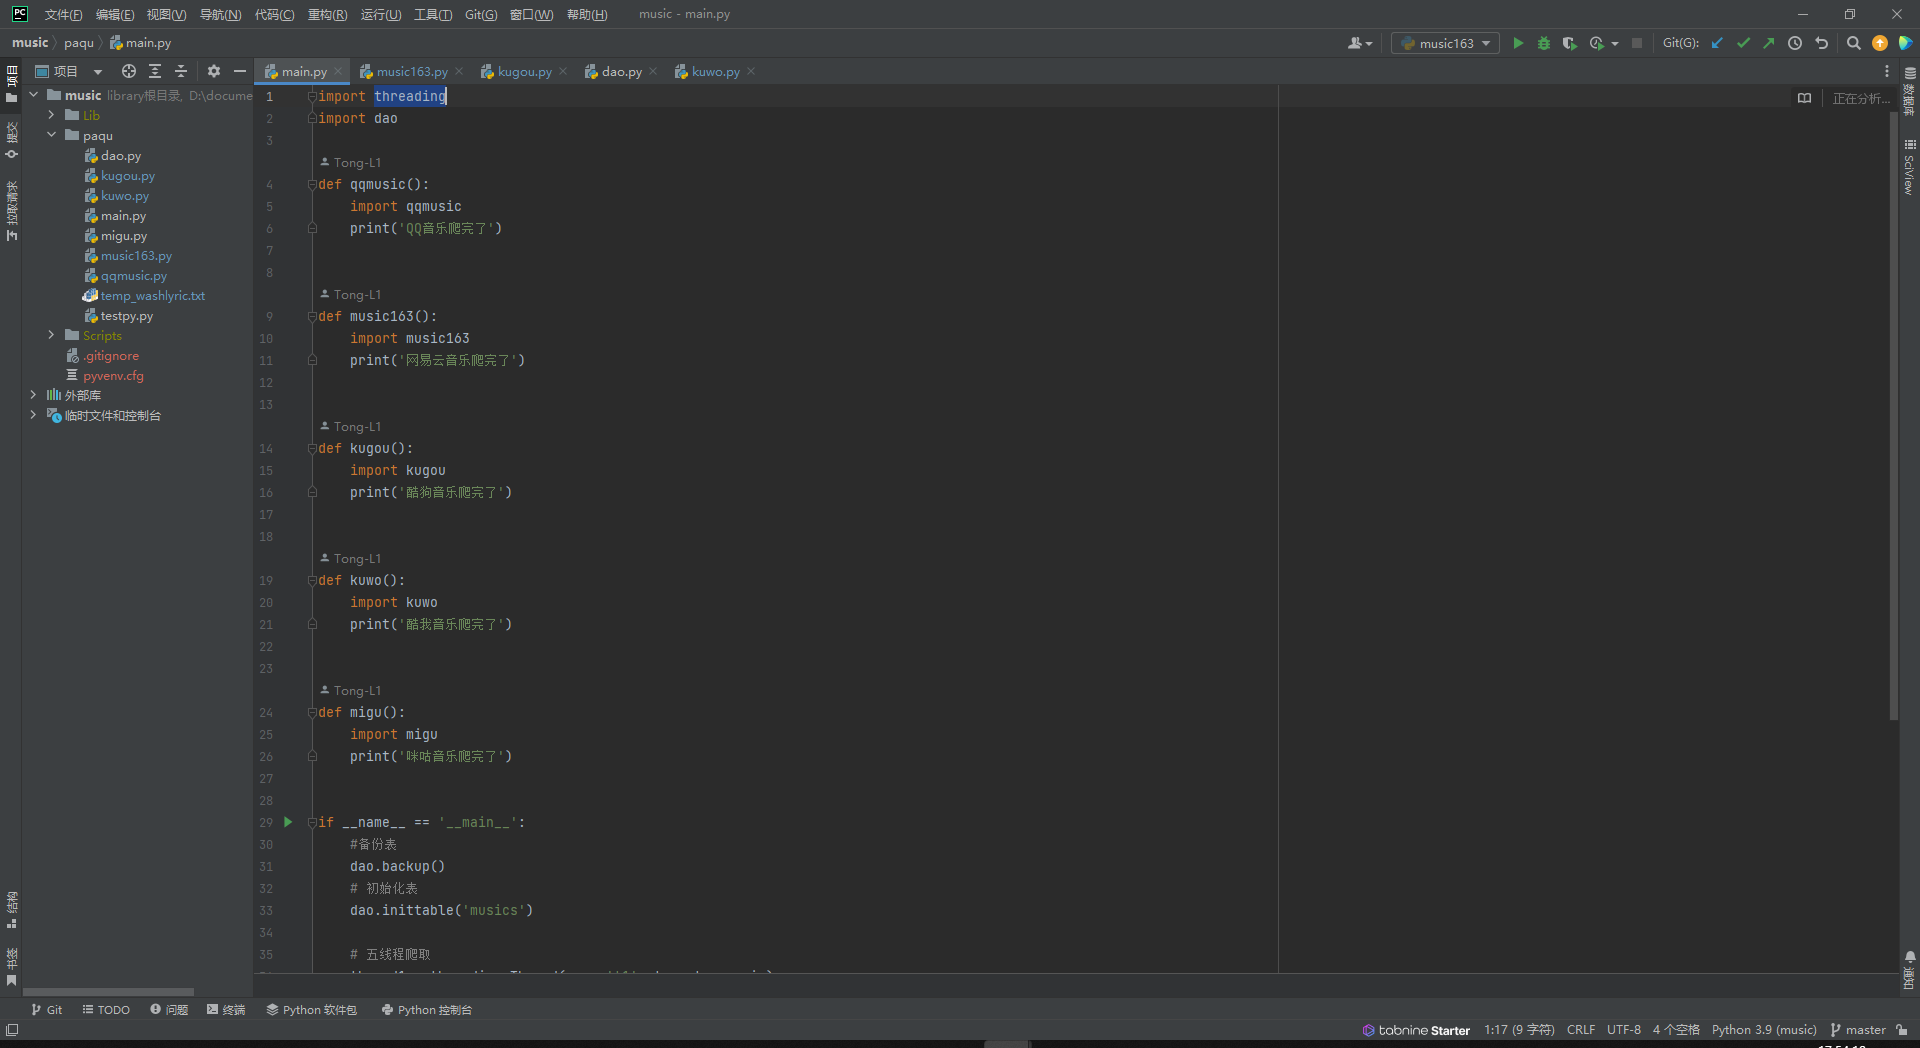This screenshot has height=1048, width=1920.
Task: Change UTF-8 file encoding in status bar
Action: pos(1624,1030)
